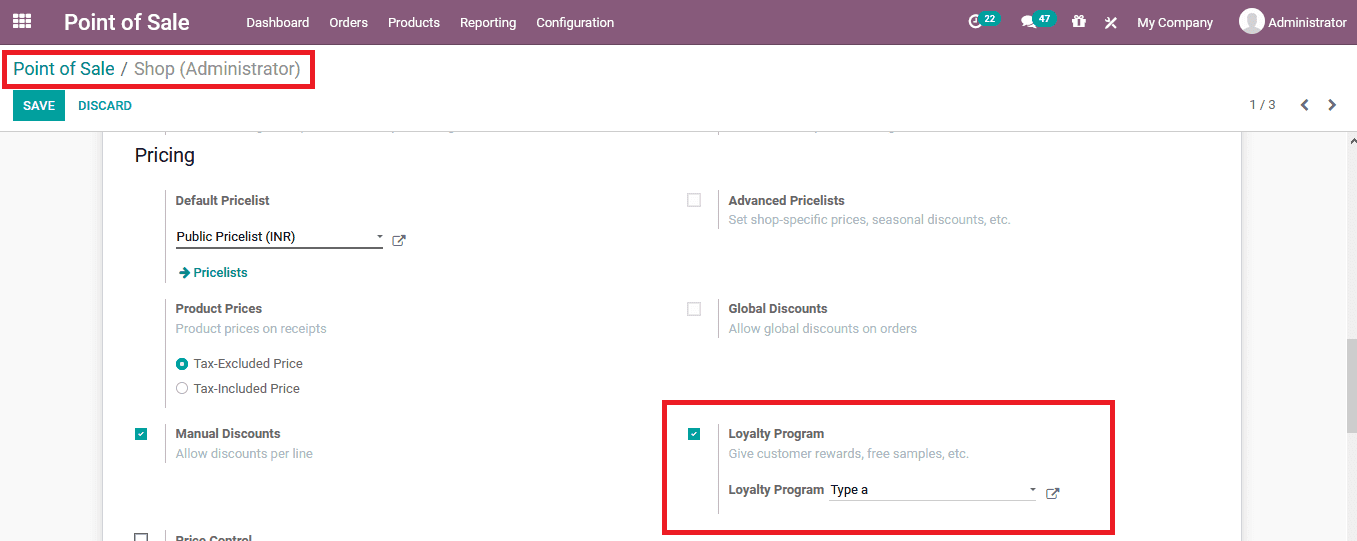
Task: Uncheck the Loyalty Program checkbox
Action: [x=694, y=434]
